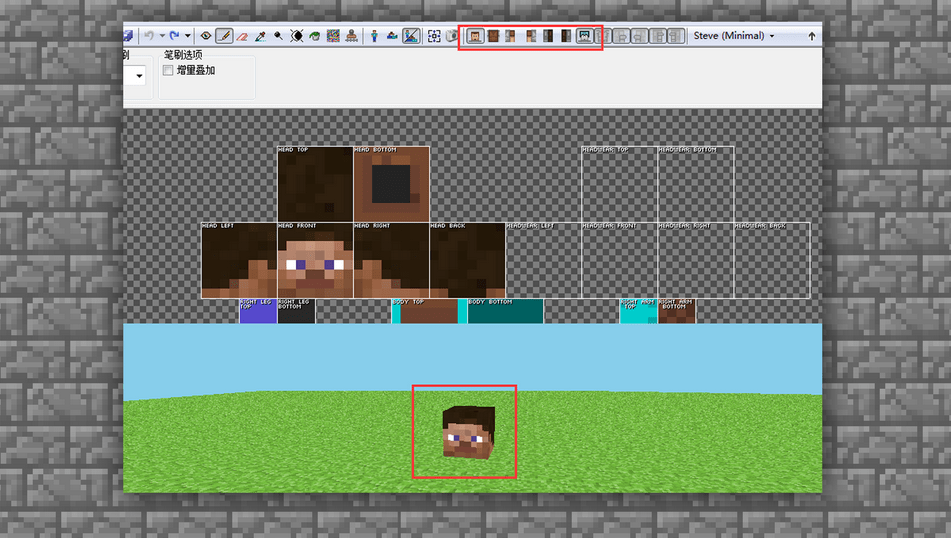Toggle right arm part visibility
951x538 pixels.
[x=531, y=36]
